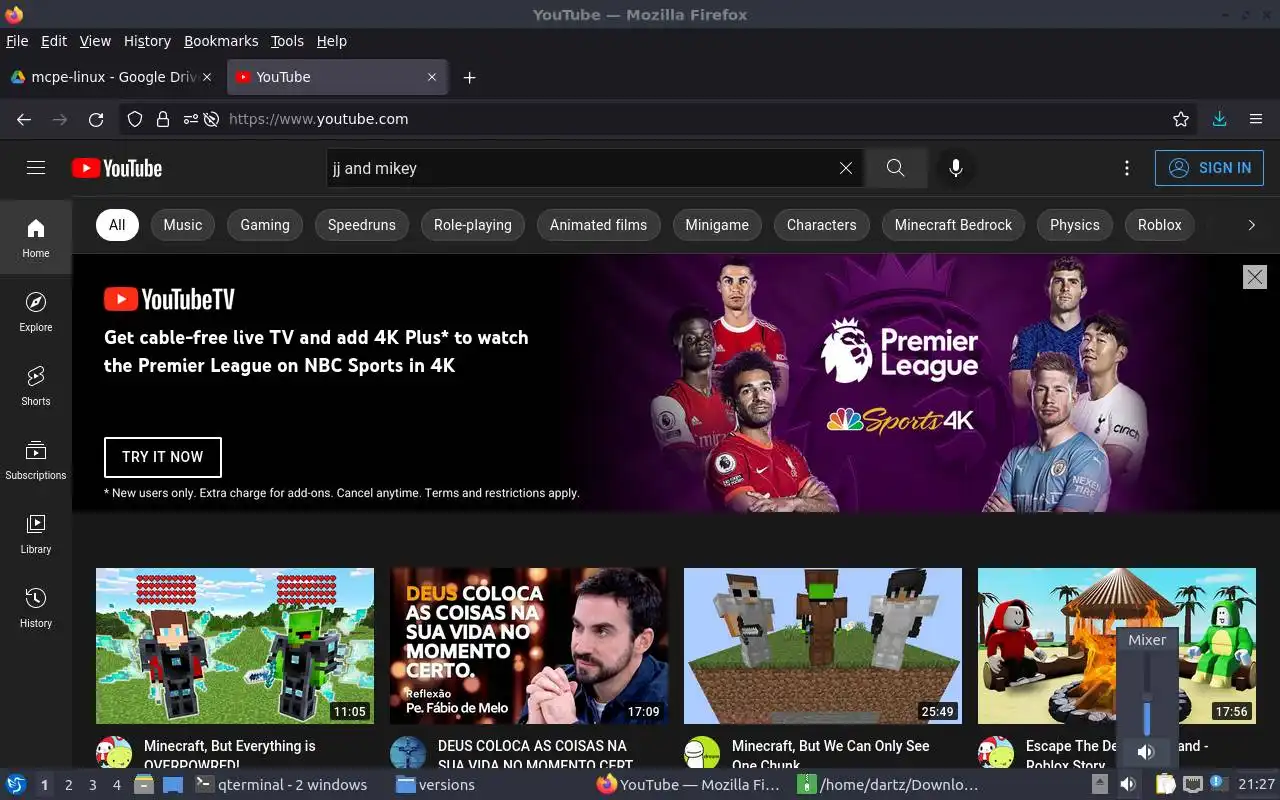Viewport: 1280px width, 800px height.
Task: Open the History menu in the menu bar
Action: tap(147, 41)
